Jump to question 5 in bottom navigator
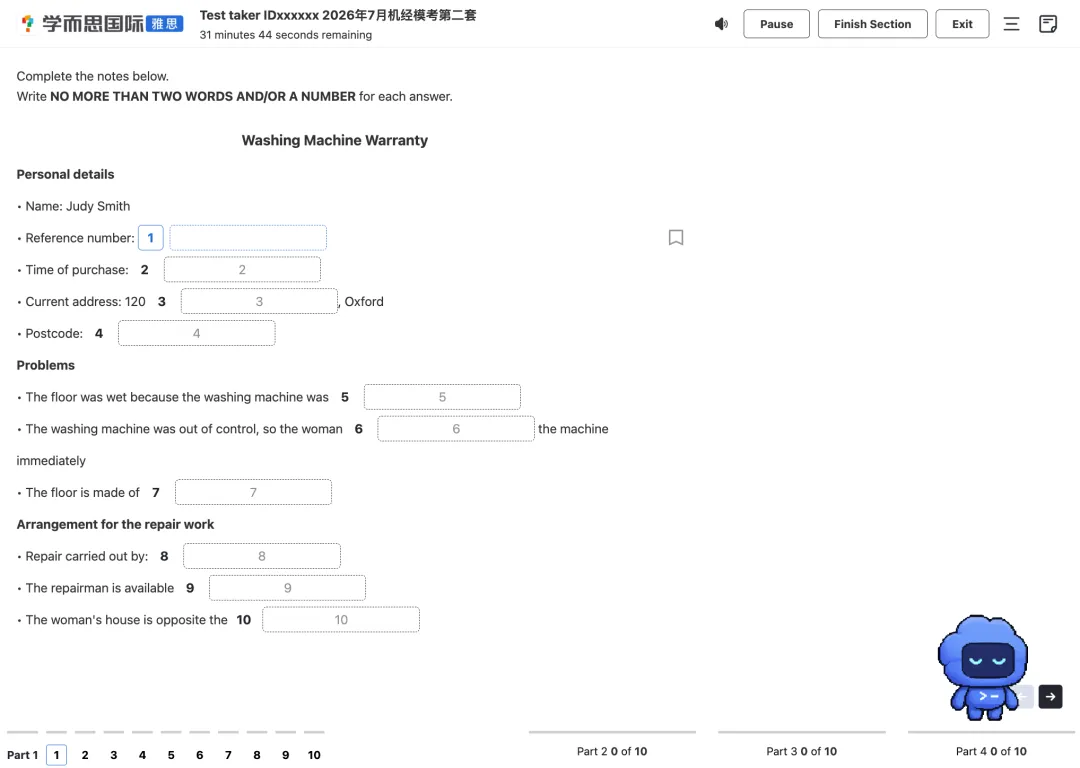This screenshot has width=1080, height=768. (171, 755)
